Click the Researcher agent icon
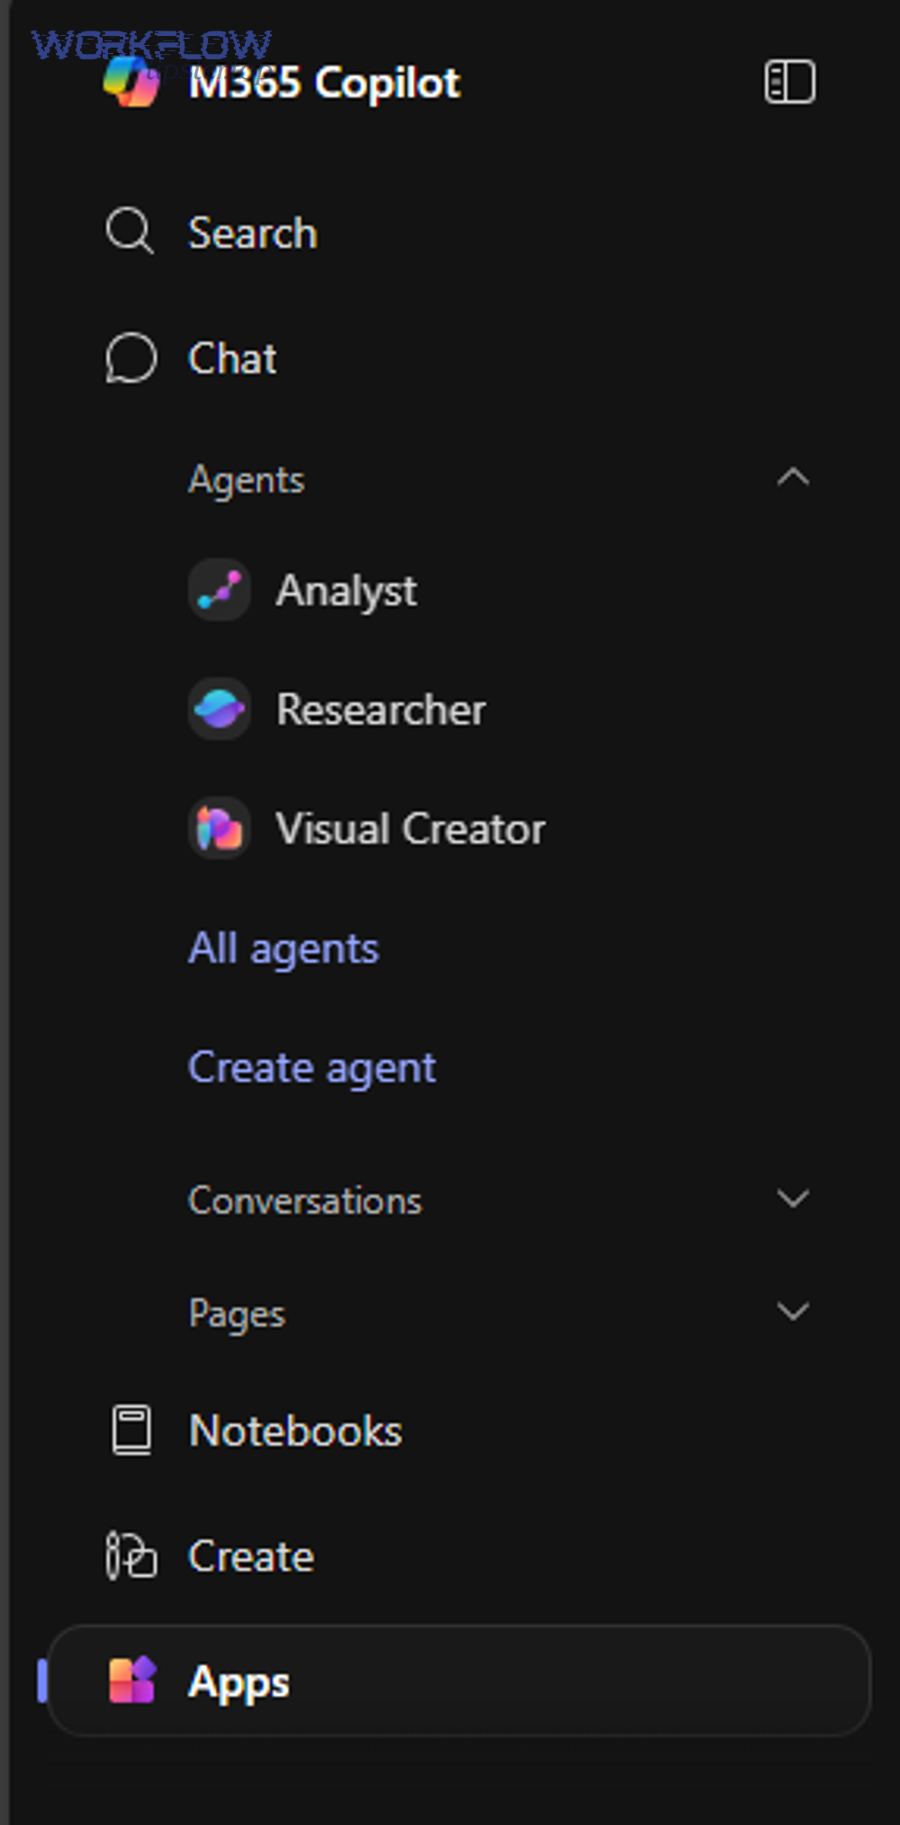Screen dimensions: 900x1825 [219, 709]
